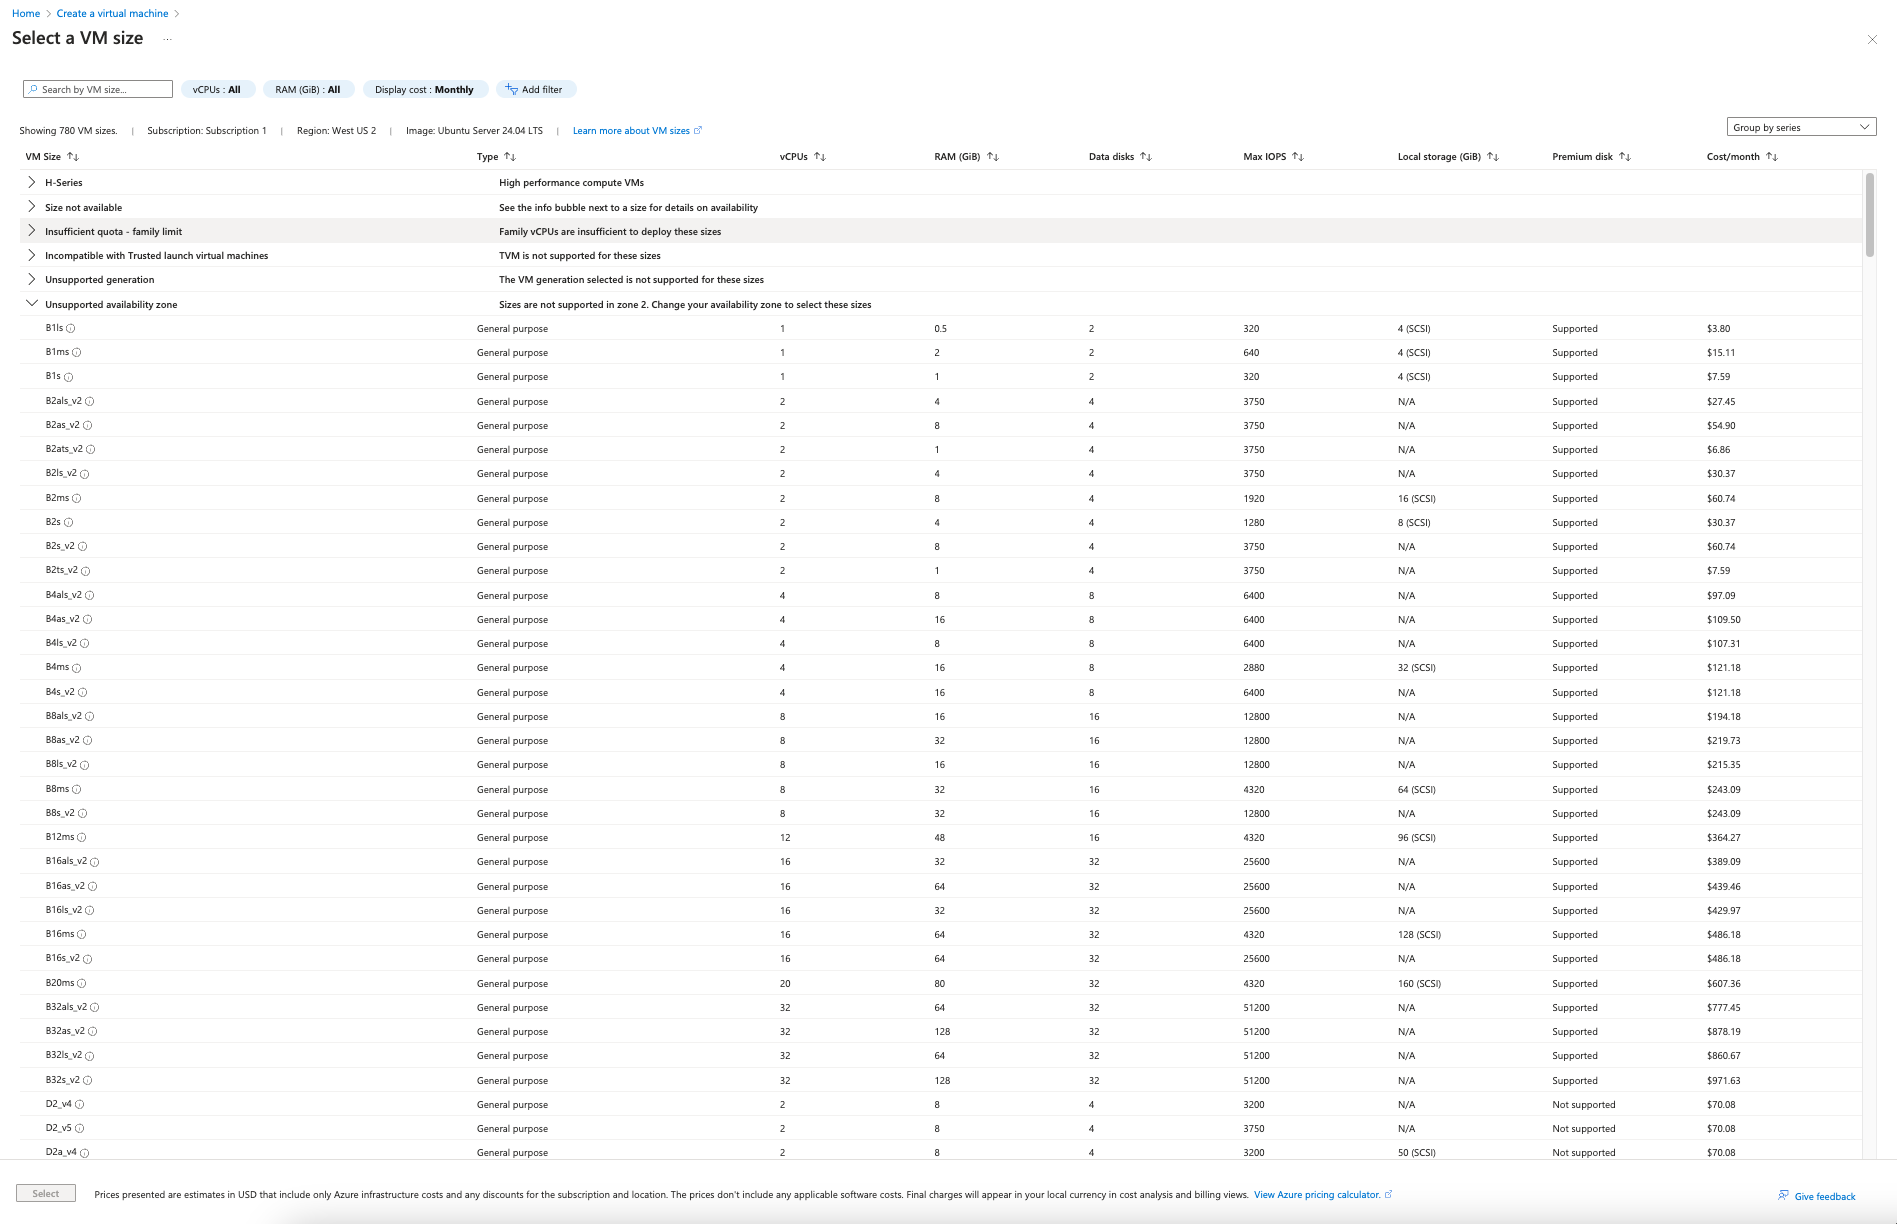Expand the Unsupported generation group
Screen dimensions: 1897x1224
tap(32, 279)
